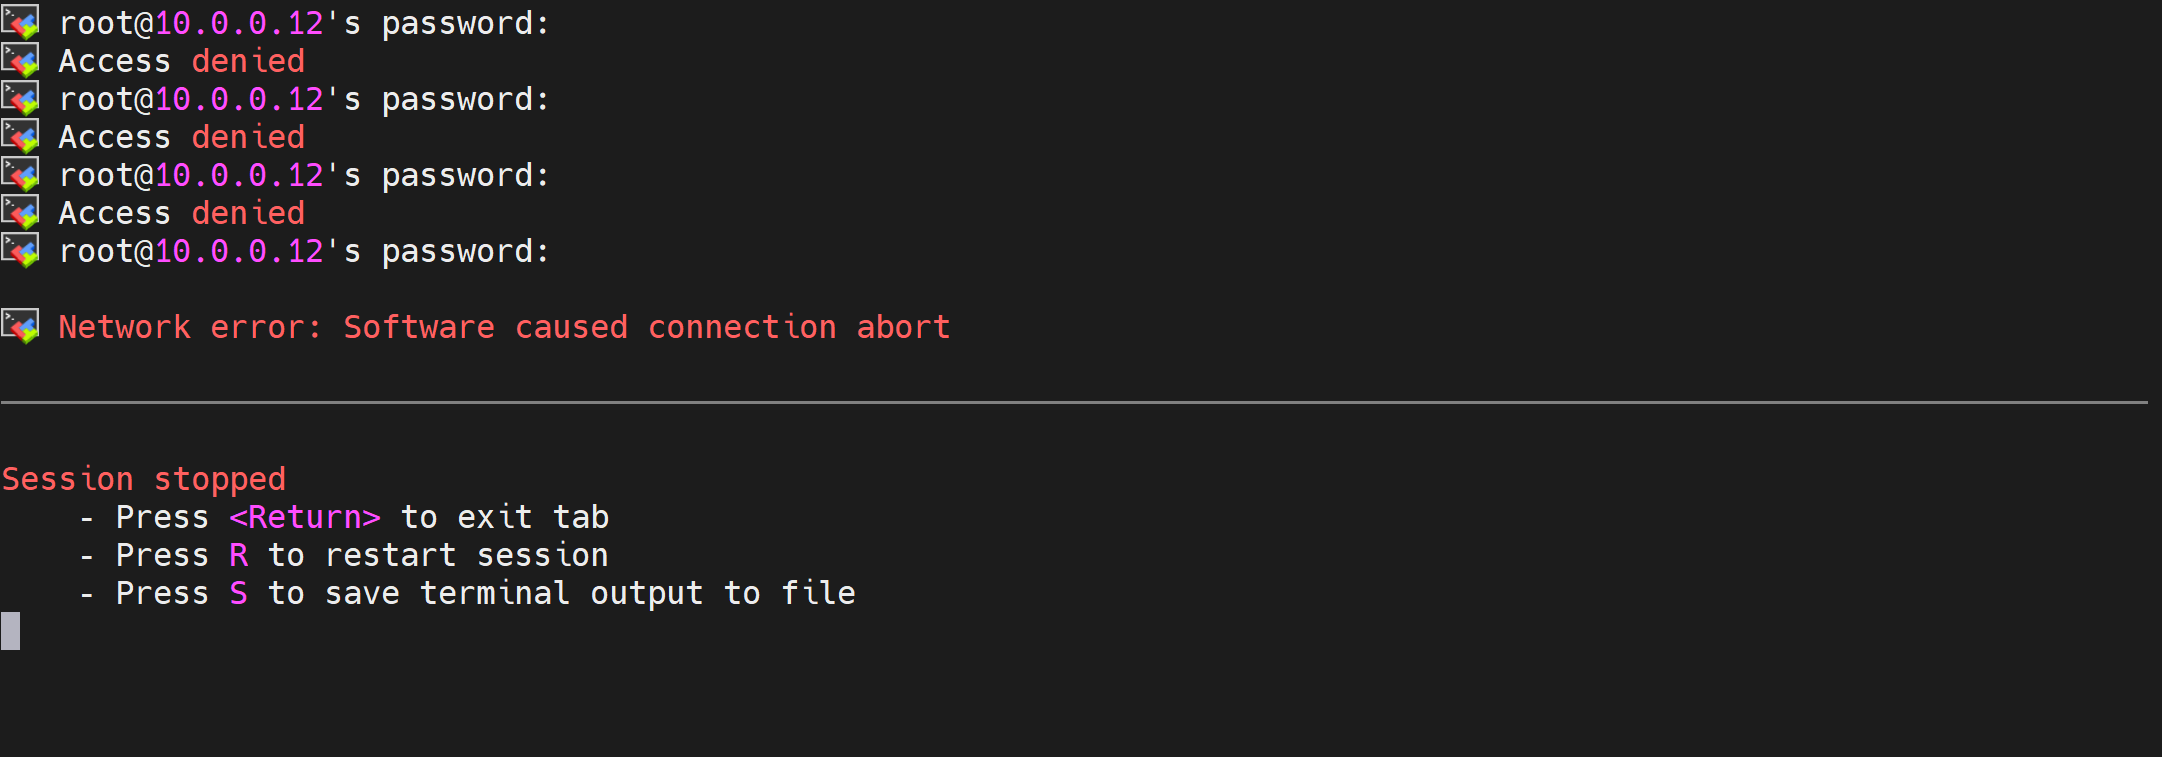Click the magenta S save key hint
The height and width of the screenshot is (757, 2162).
tap(238, 593)
